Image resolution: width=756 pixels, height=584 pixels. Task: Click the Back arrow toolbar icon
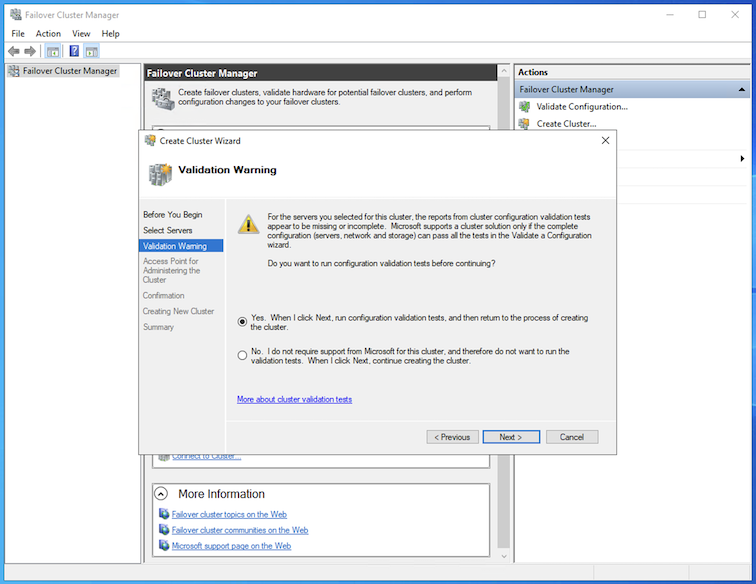(14, 51)
